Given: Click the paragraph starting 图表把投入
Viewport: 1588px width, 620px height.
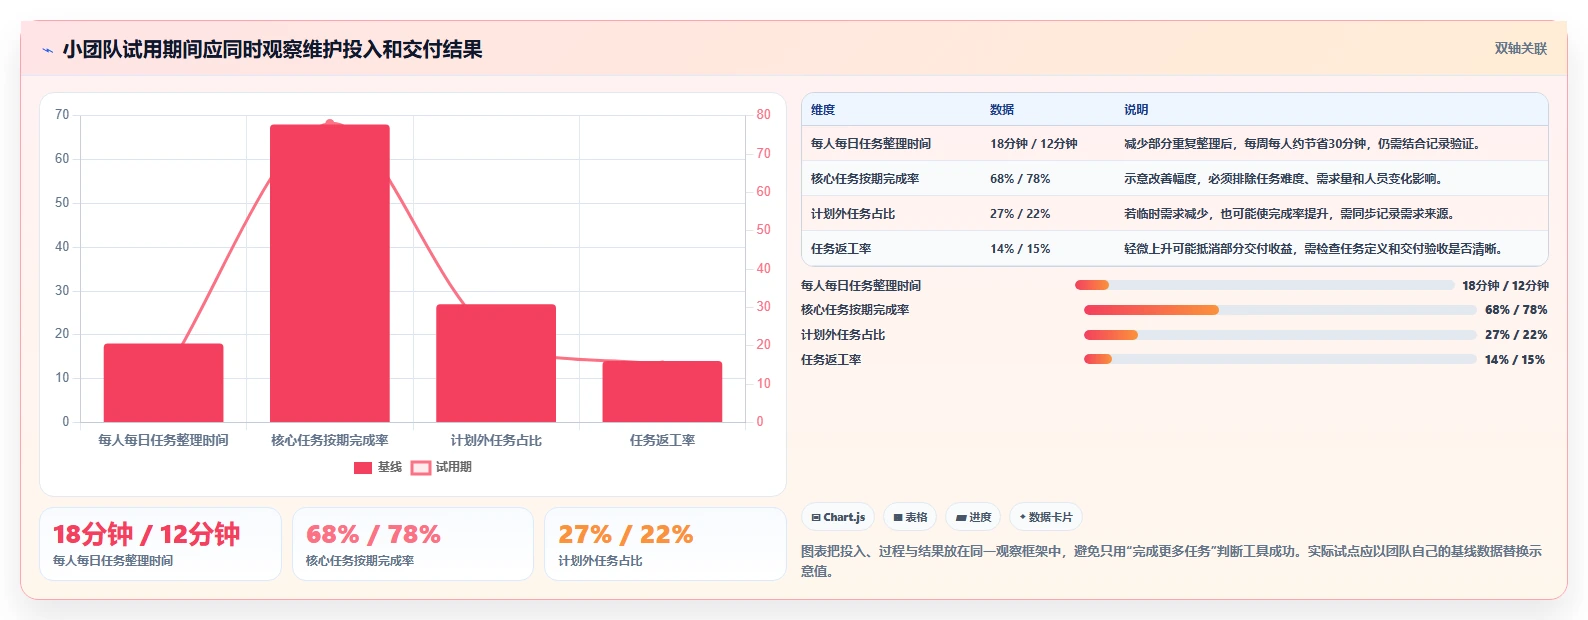Looking at the screenshot, I should [x=1172, y=561].
